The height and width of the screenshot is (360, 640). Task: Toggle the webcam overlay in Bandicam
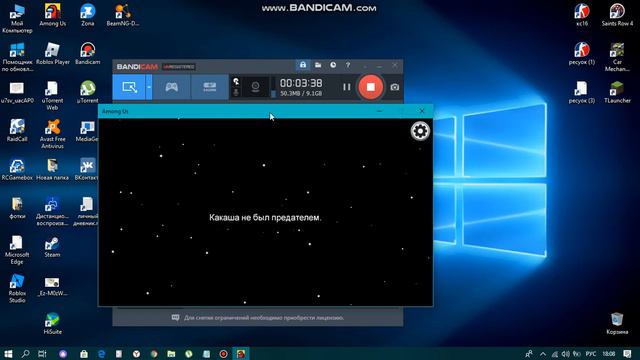point(256,87)
